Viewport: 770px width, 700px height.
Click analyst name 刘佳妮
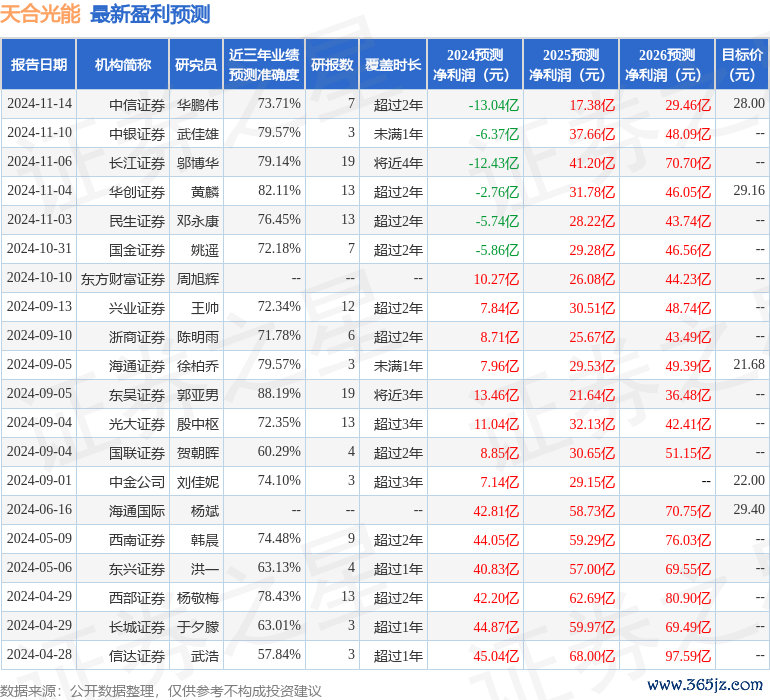click(x=197, y=482)
